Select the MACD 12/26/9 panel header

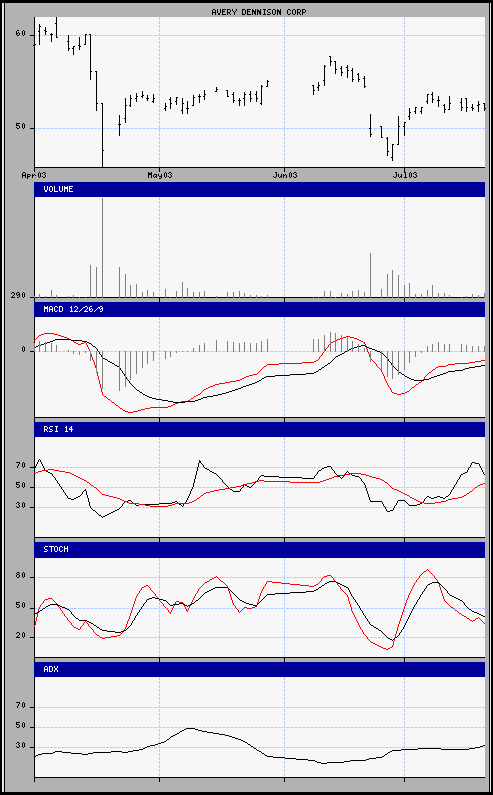[x=260, y=309]
